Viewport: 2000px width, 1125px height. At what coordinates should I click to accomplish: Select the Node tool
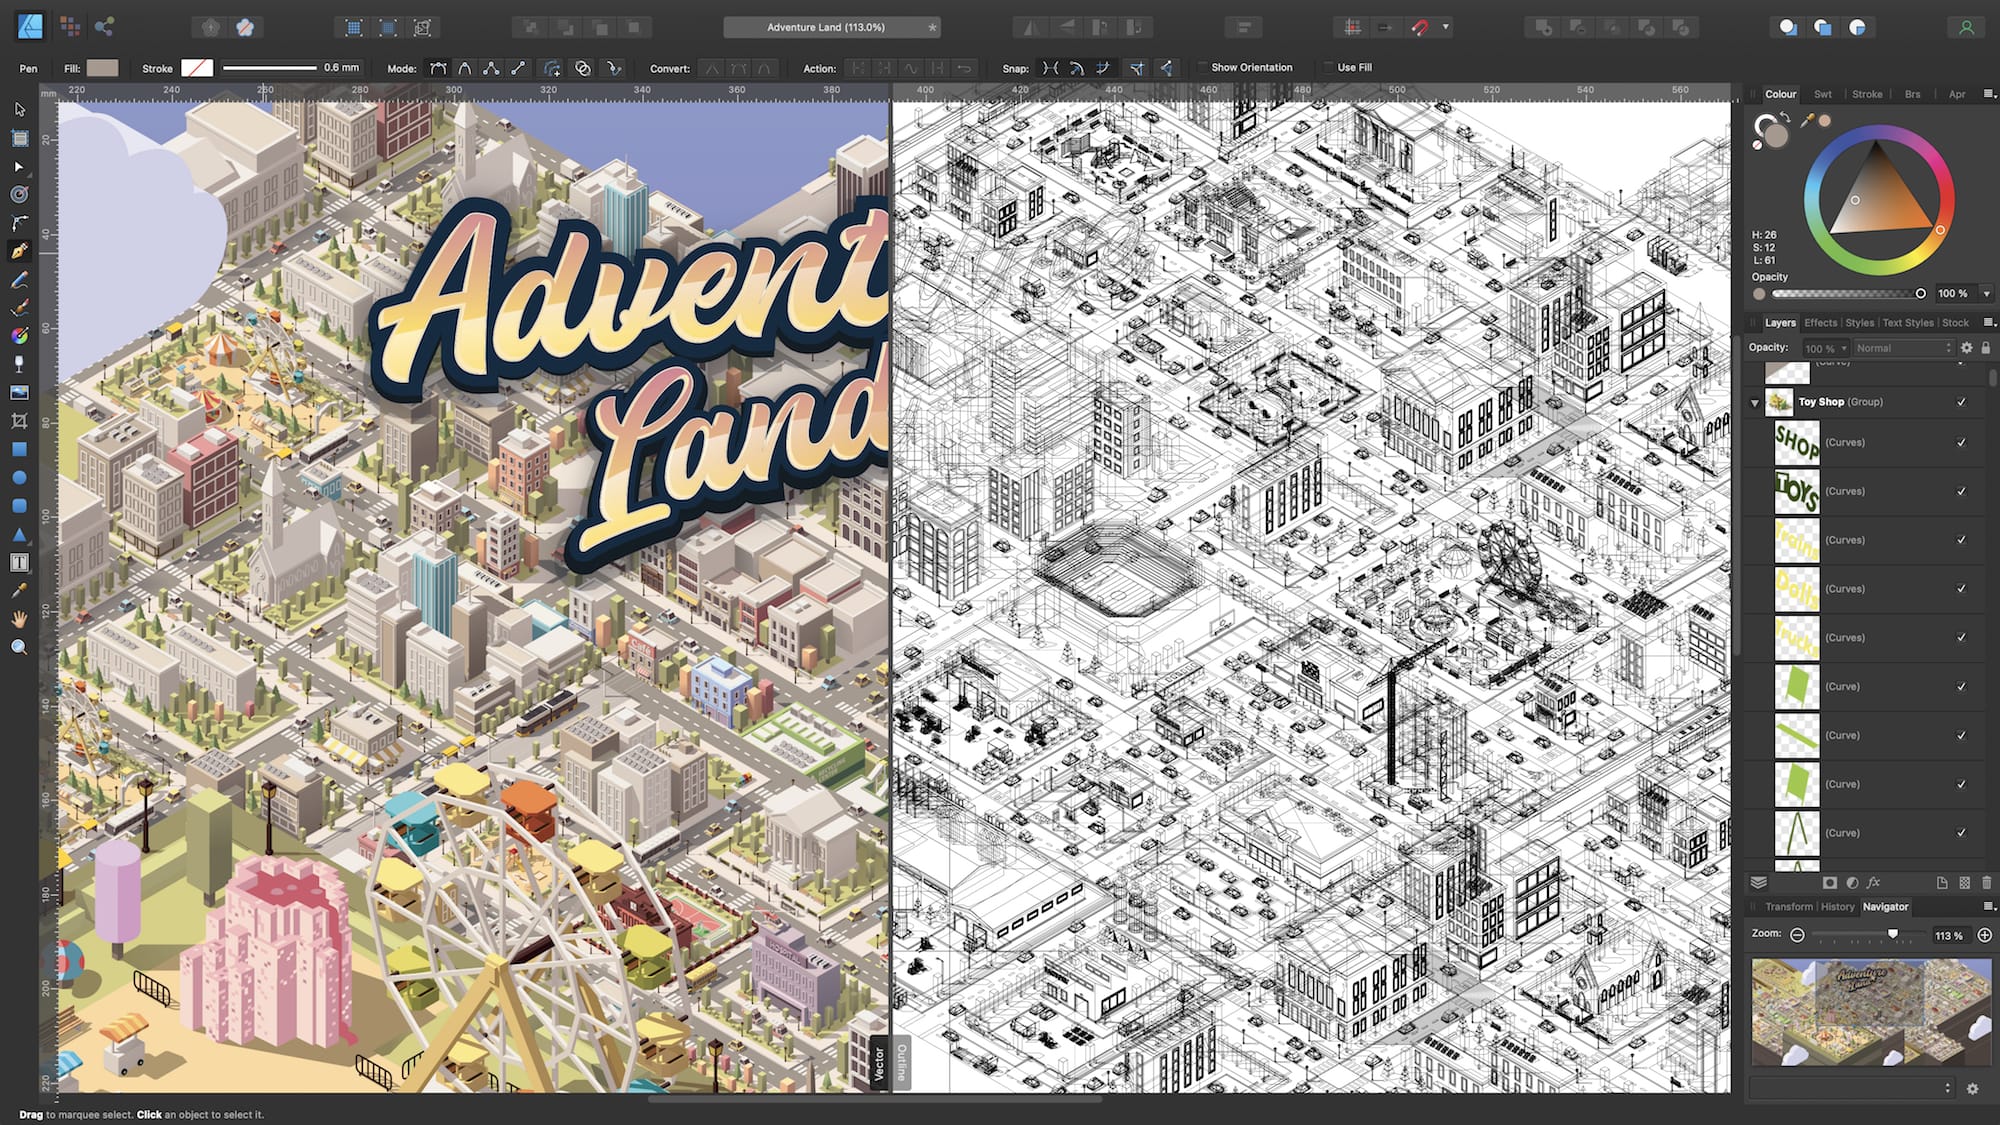19,166
